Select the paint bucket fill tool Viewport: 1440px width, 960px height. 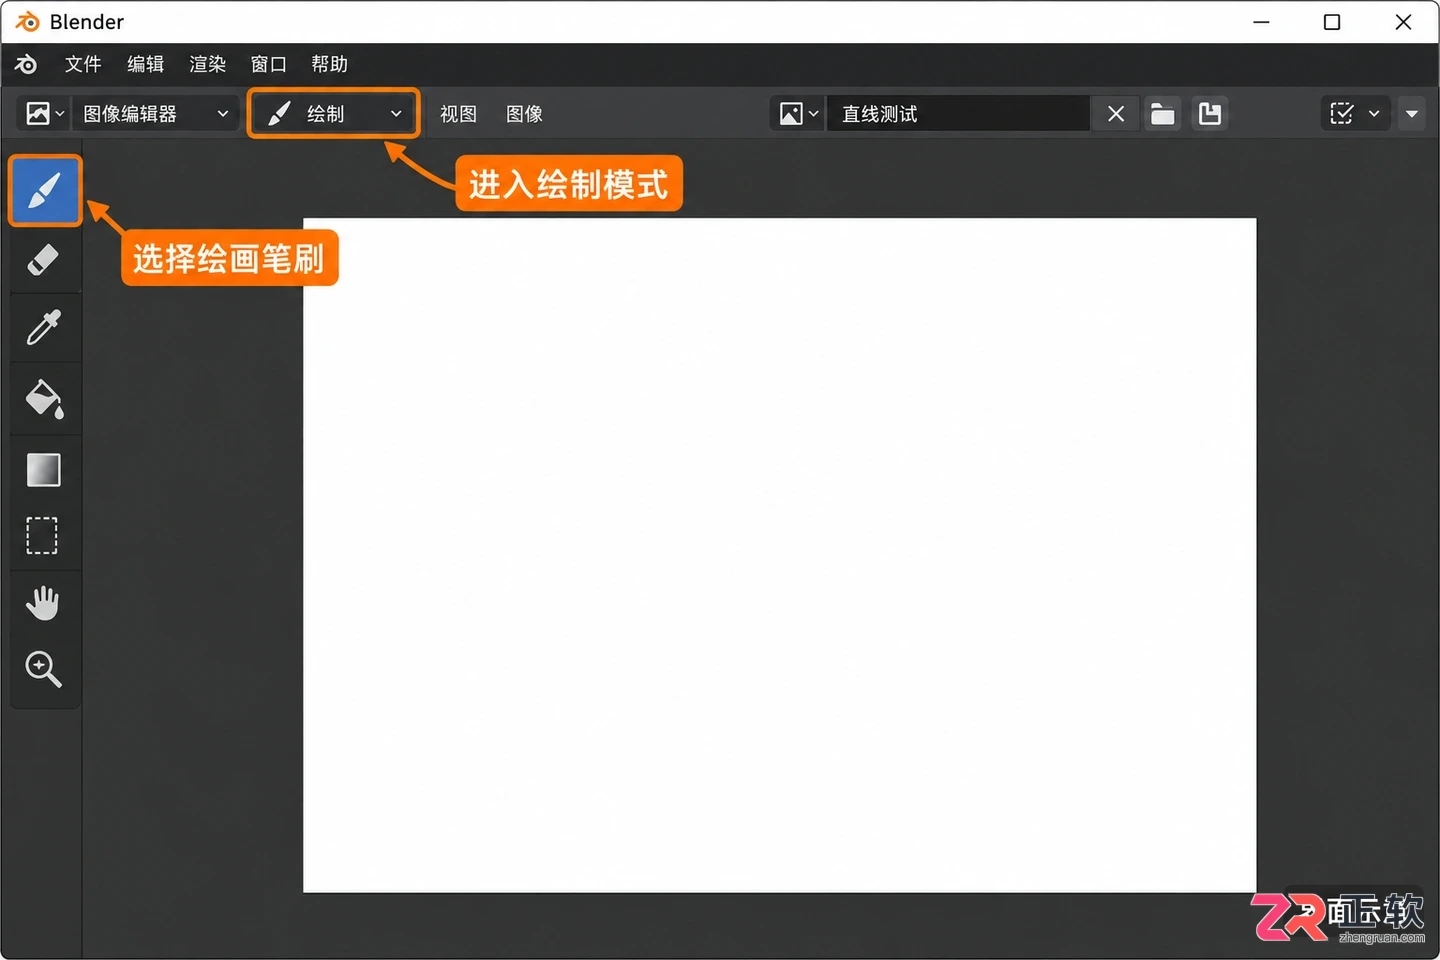pyautogui.click(x=43, y=398)
